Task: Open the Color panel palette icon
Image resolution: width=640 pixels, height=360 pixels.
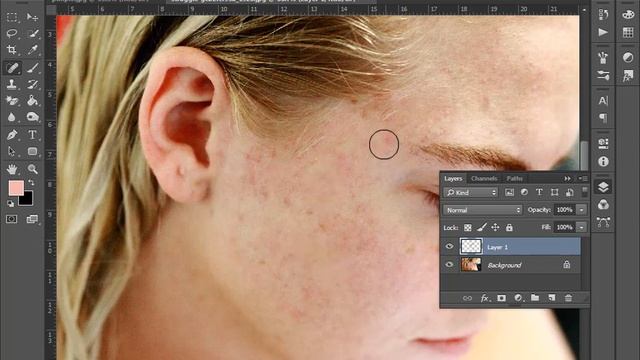Action: 628,14
